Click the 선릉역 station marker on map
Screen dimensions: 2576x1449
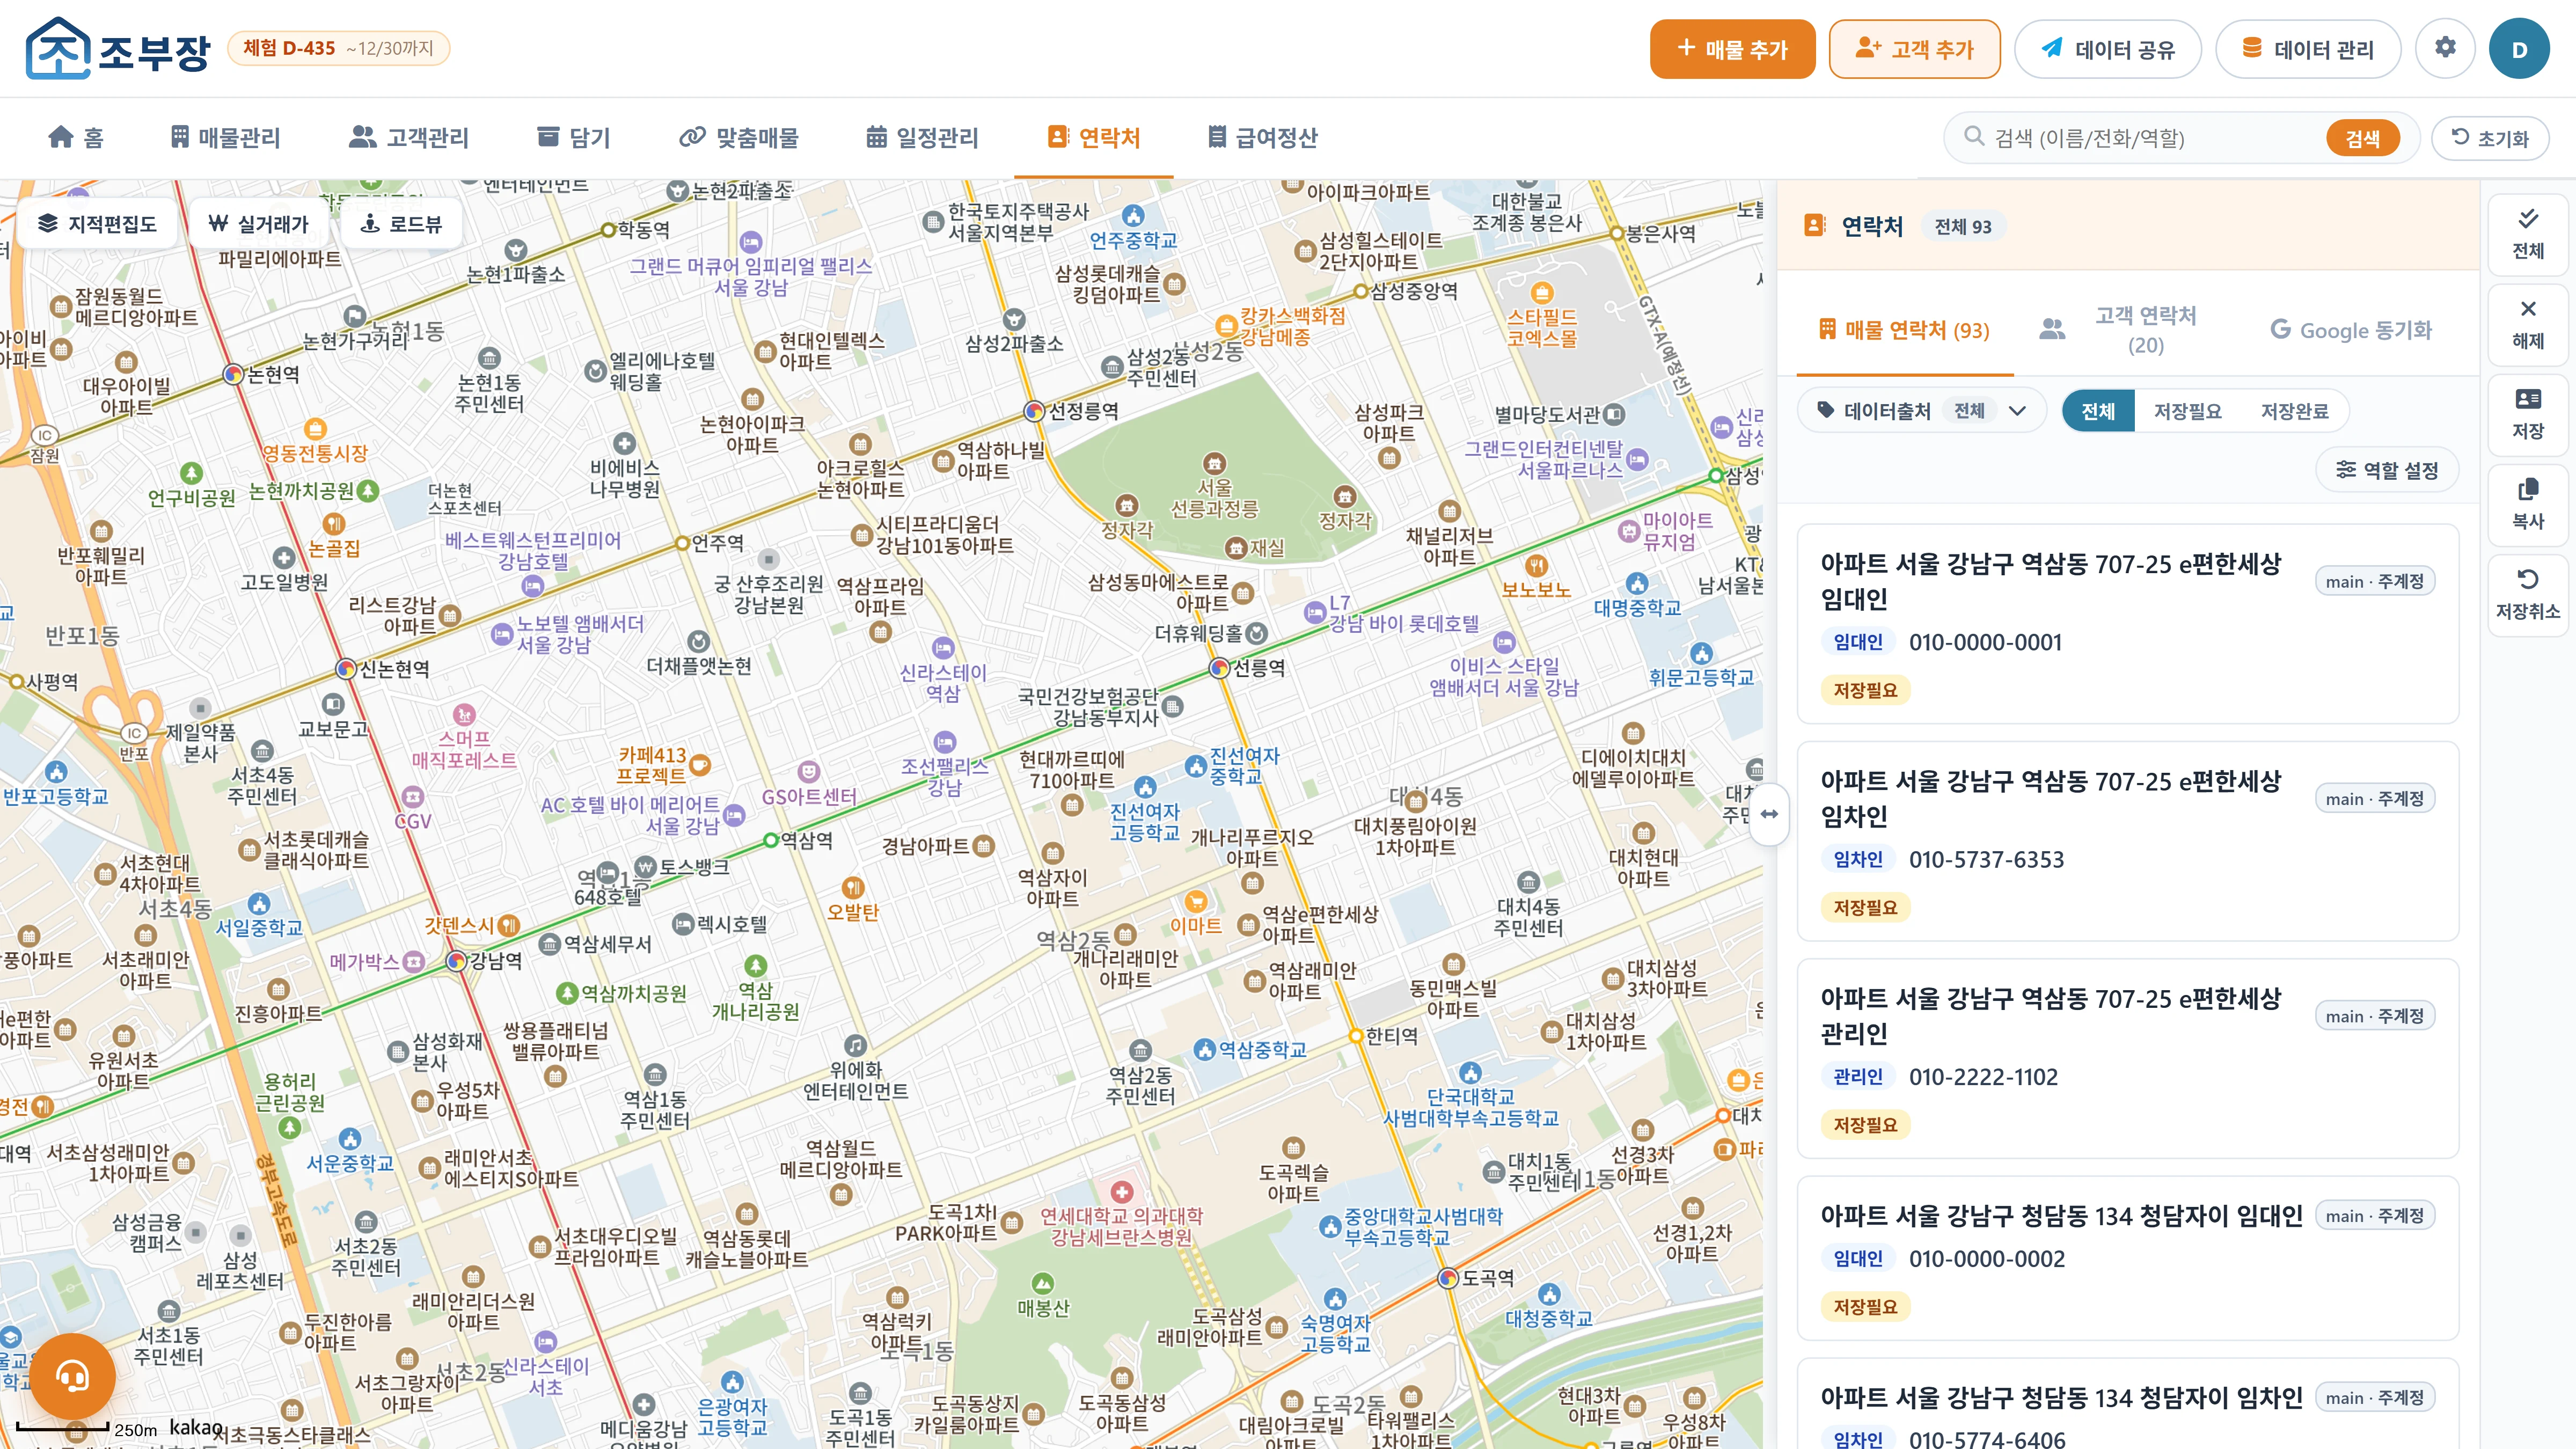pos(1219,668)
